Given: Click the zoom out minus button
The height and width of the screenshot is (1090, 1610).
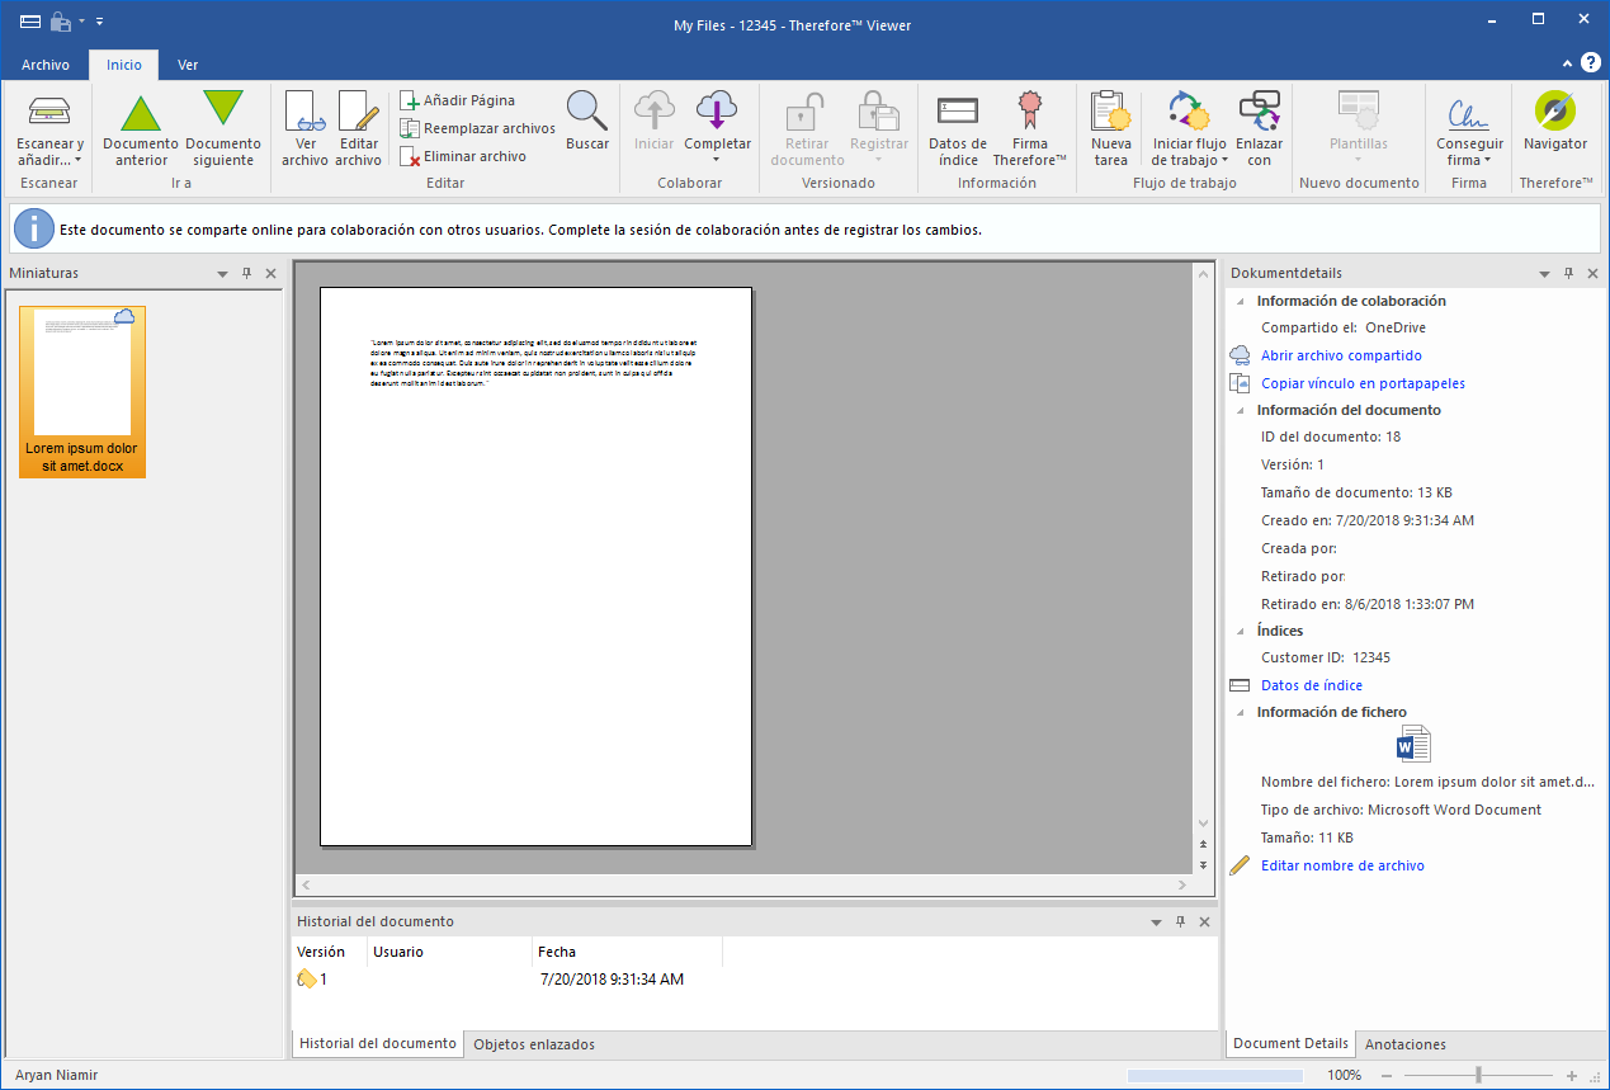Looking at the screenshot, I should pyautogui.click(x=1386, y=1076).
